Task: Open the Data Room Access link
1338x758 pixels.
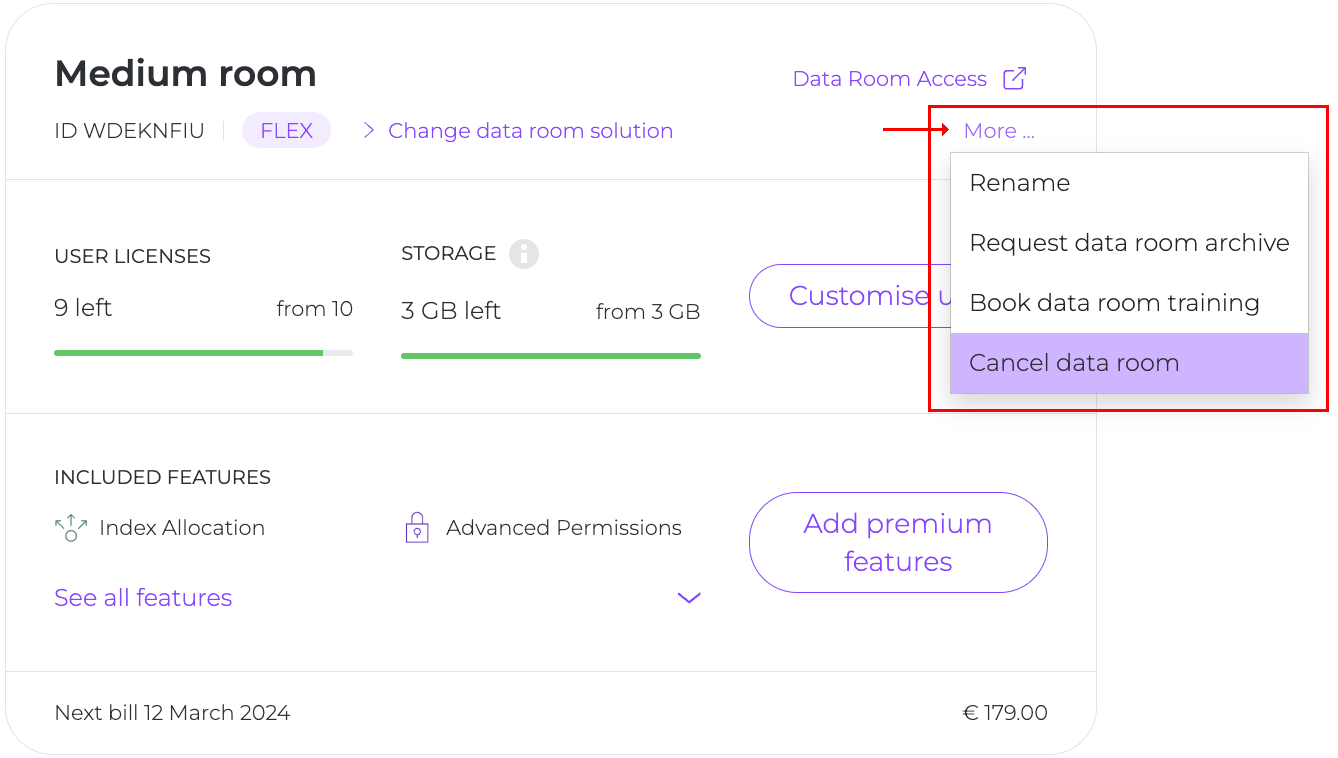Action: coord(889,79)
